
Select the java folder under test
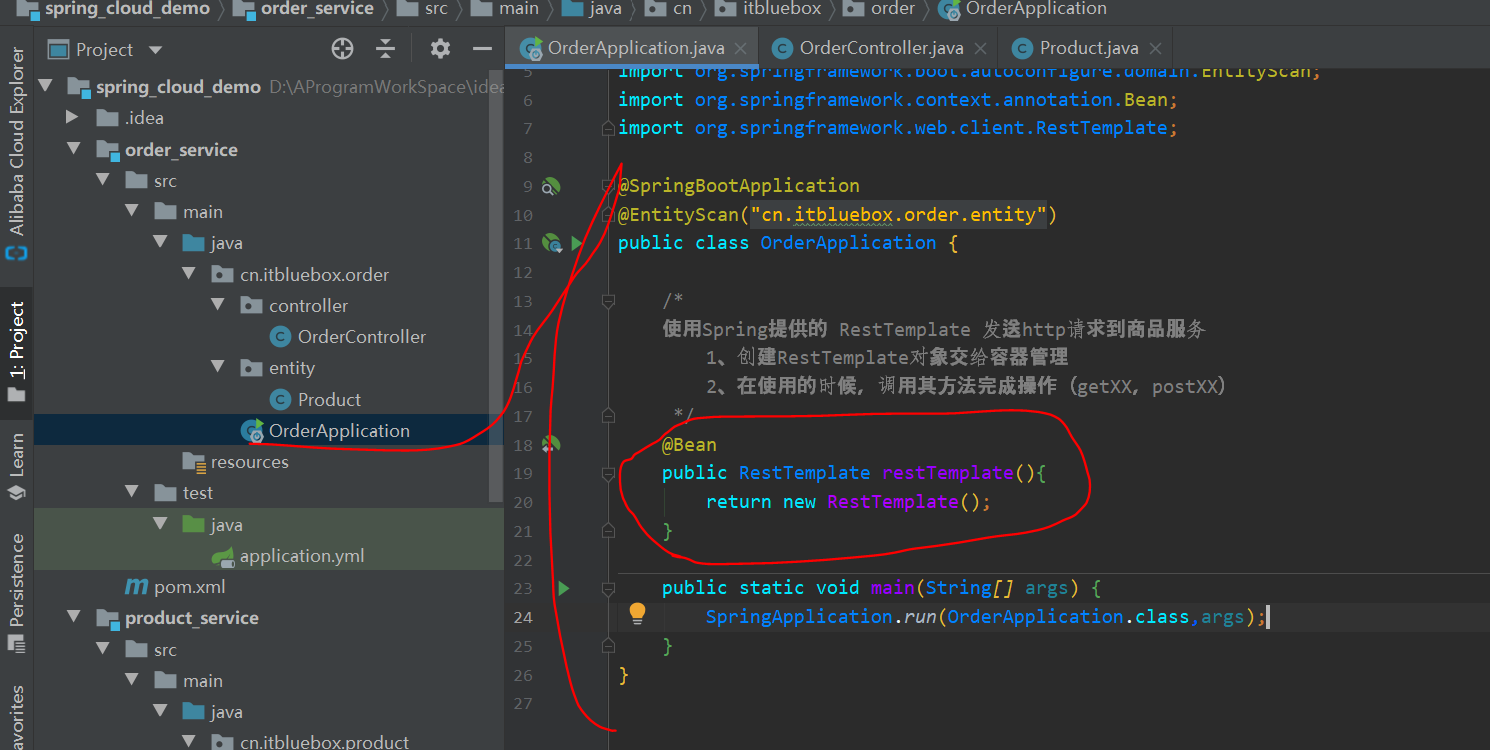[x=226, y=525]
